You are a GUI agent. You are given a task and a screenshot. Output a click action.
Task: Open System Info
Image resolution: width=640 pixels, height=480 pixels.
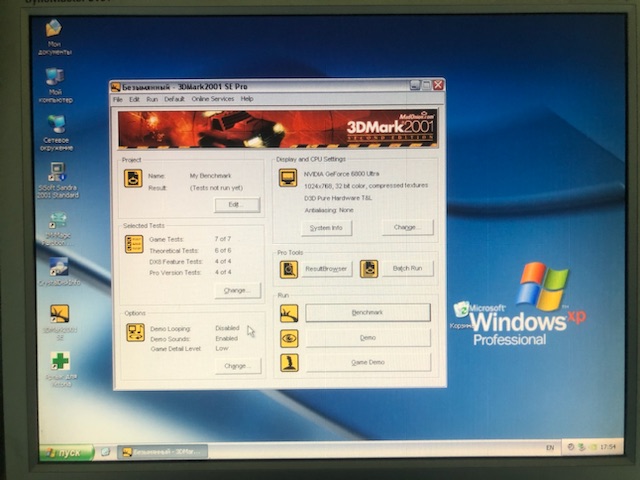tap(326, 228)
